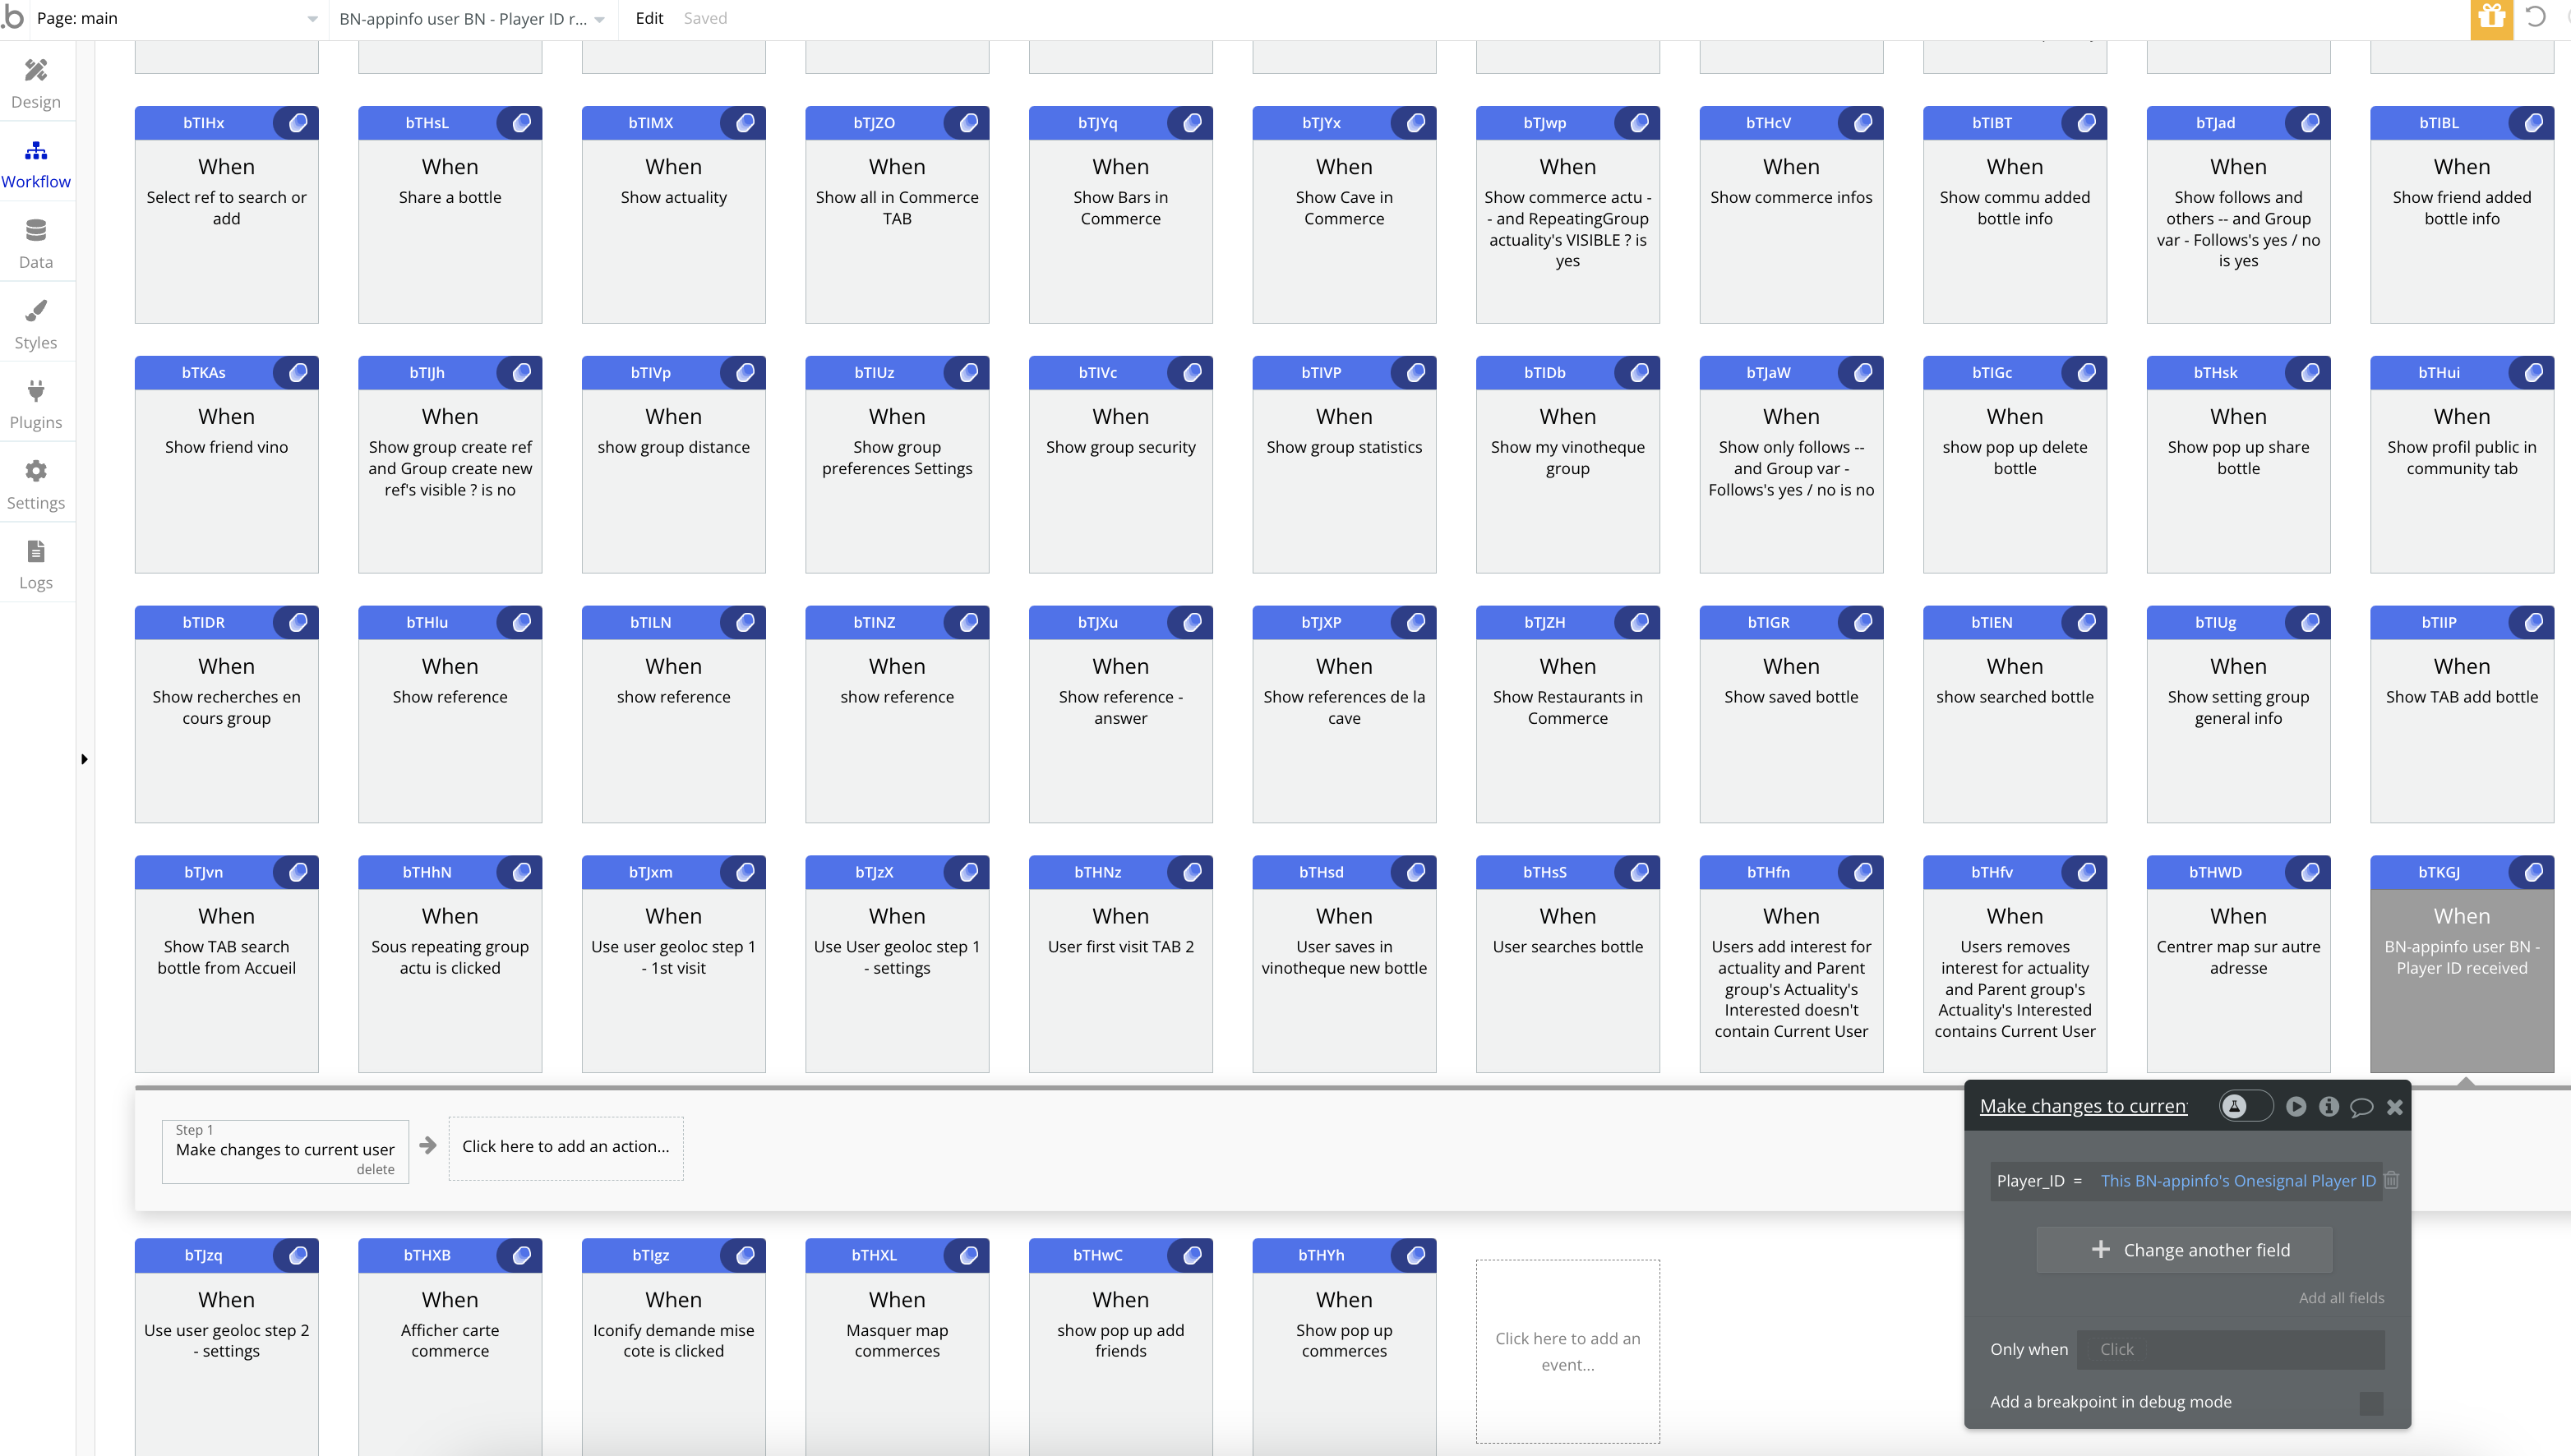Click the color icon on bTHNz event
Screen dimensions: 2571x1456
(1192, 873)
